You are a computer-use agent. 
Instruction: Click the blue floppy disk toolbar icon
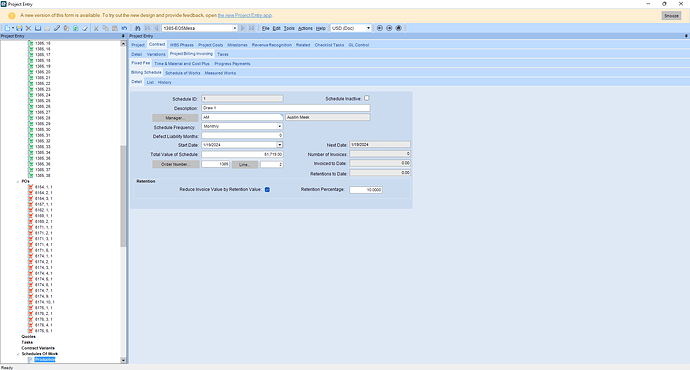[x=38, y=28]
